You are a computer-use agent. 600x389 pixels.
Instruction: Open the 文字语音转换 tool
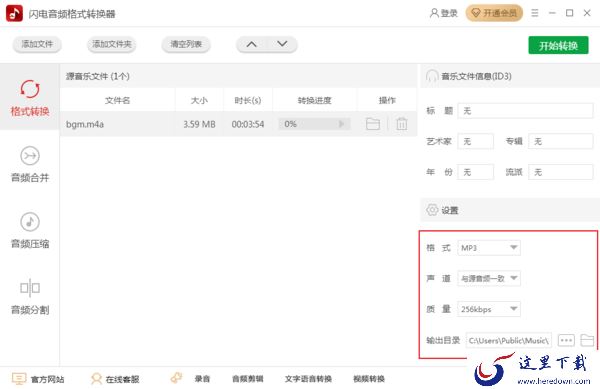pyautogui.click(x=308, y=379)
